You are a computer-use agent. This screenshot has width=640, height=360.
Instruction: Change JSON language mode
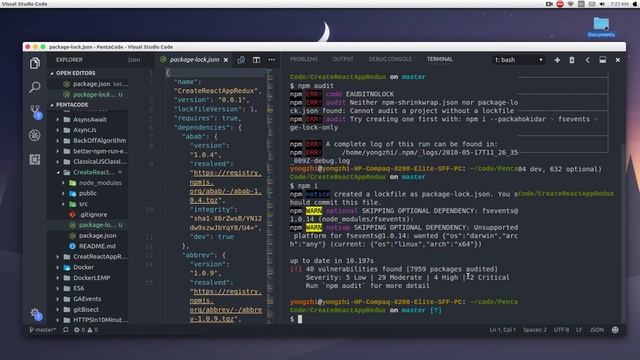(x=596, y=330)
